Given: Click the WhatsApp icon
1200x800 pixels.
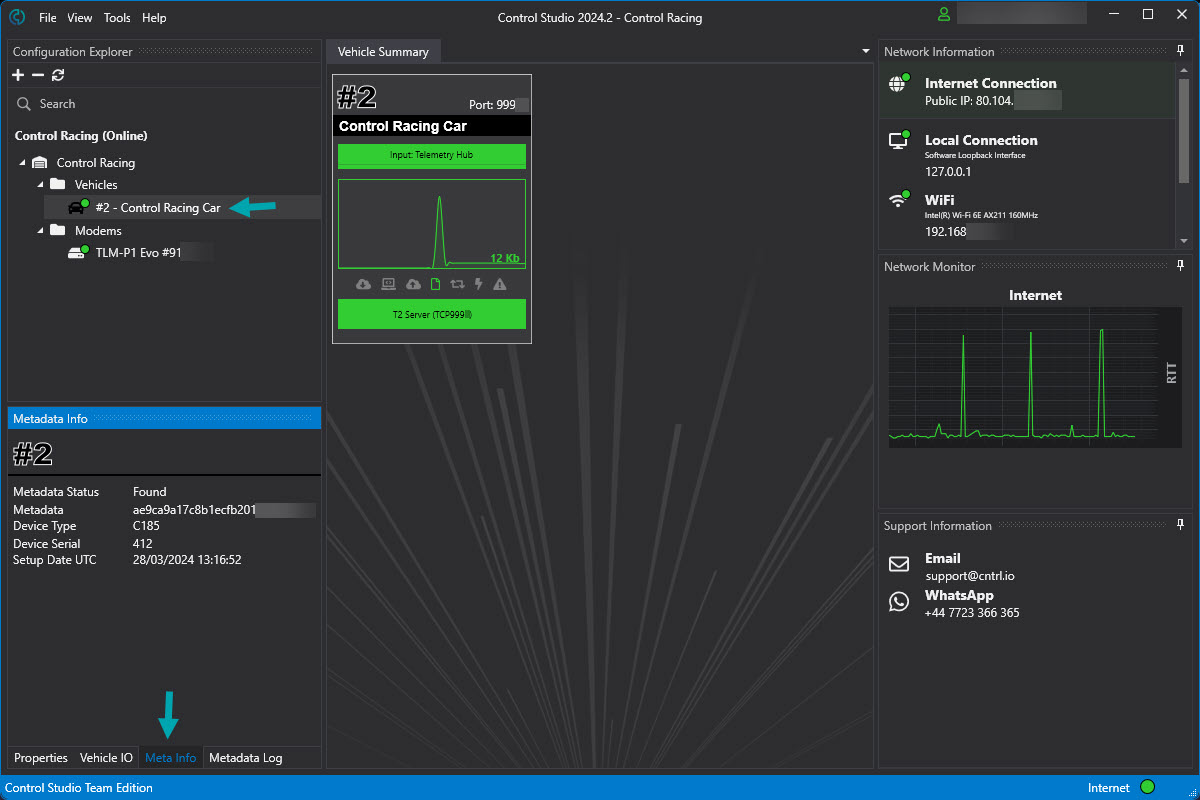Looking at the screenshot, I should click(x=899, y=601).
